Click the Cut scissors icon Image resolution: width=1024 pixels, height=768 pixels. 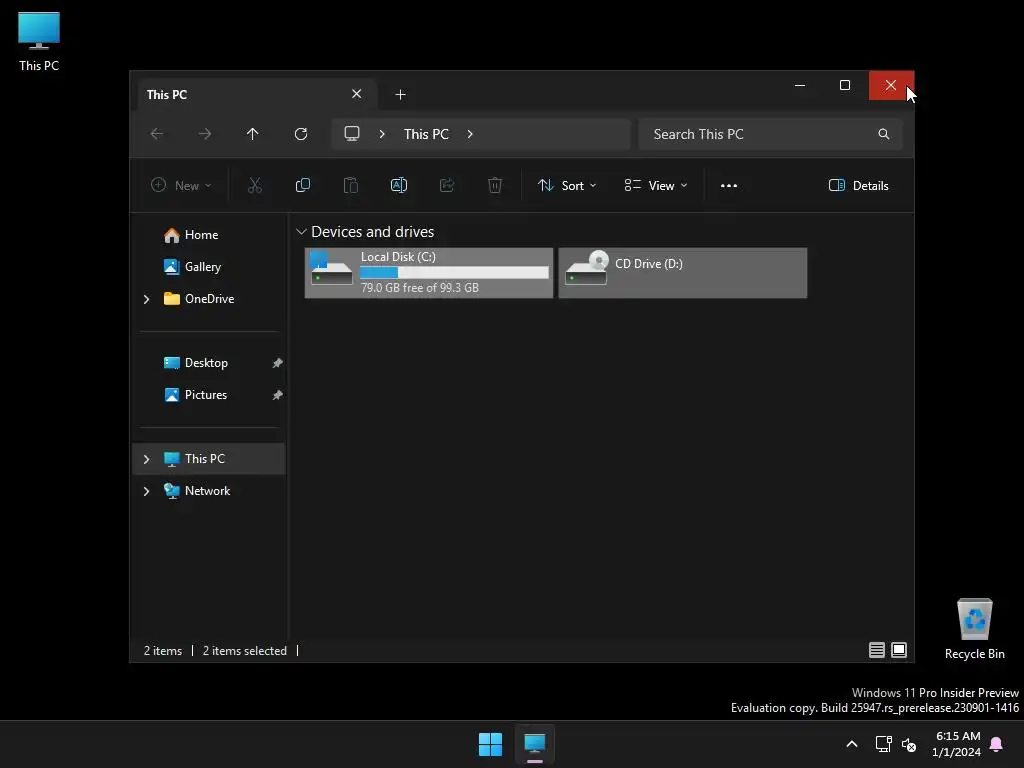255,185
